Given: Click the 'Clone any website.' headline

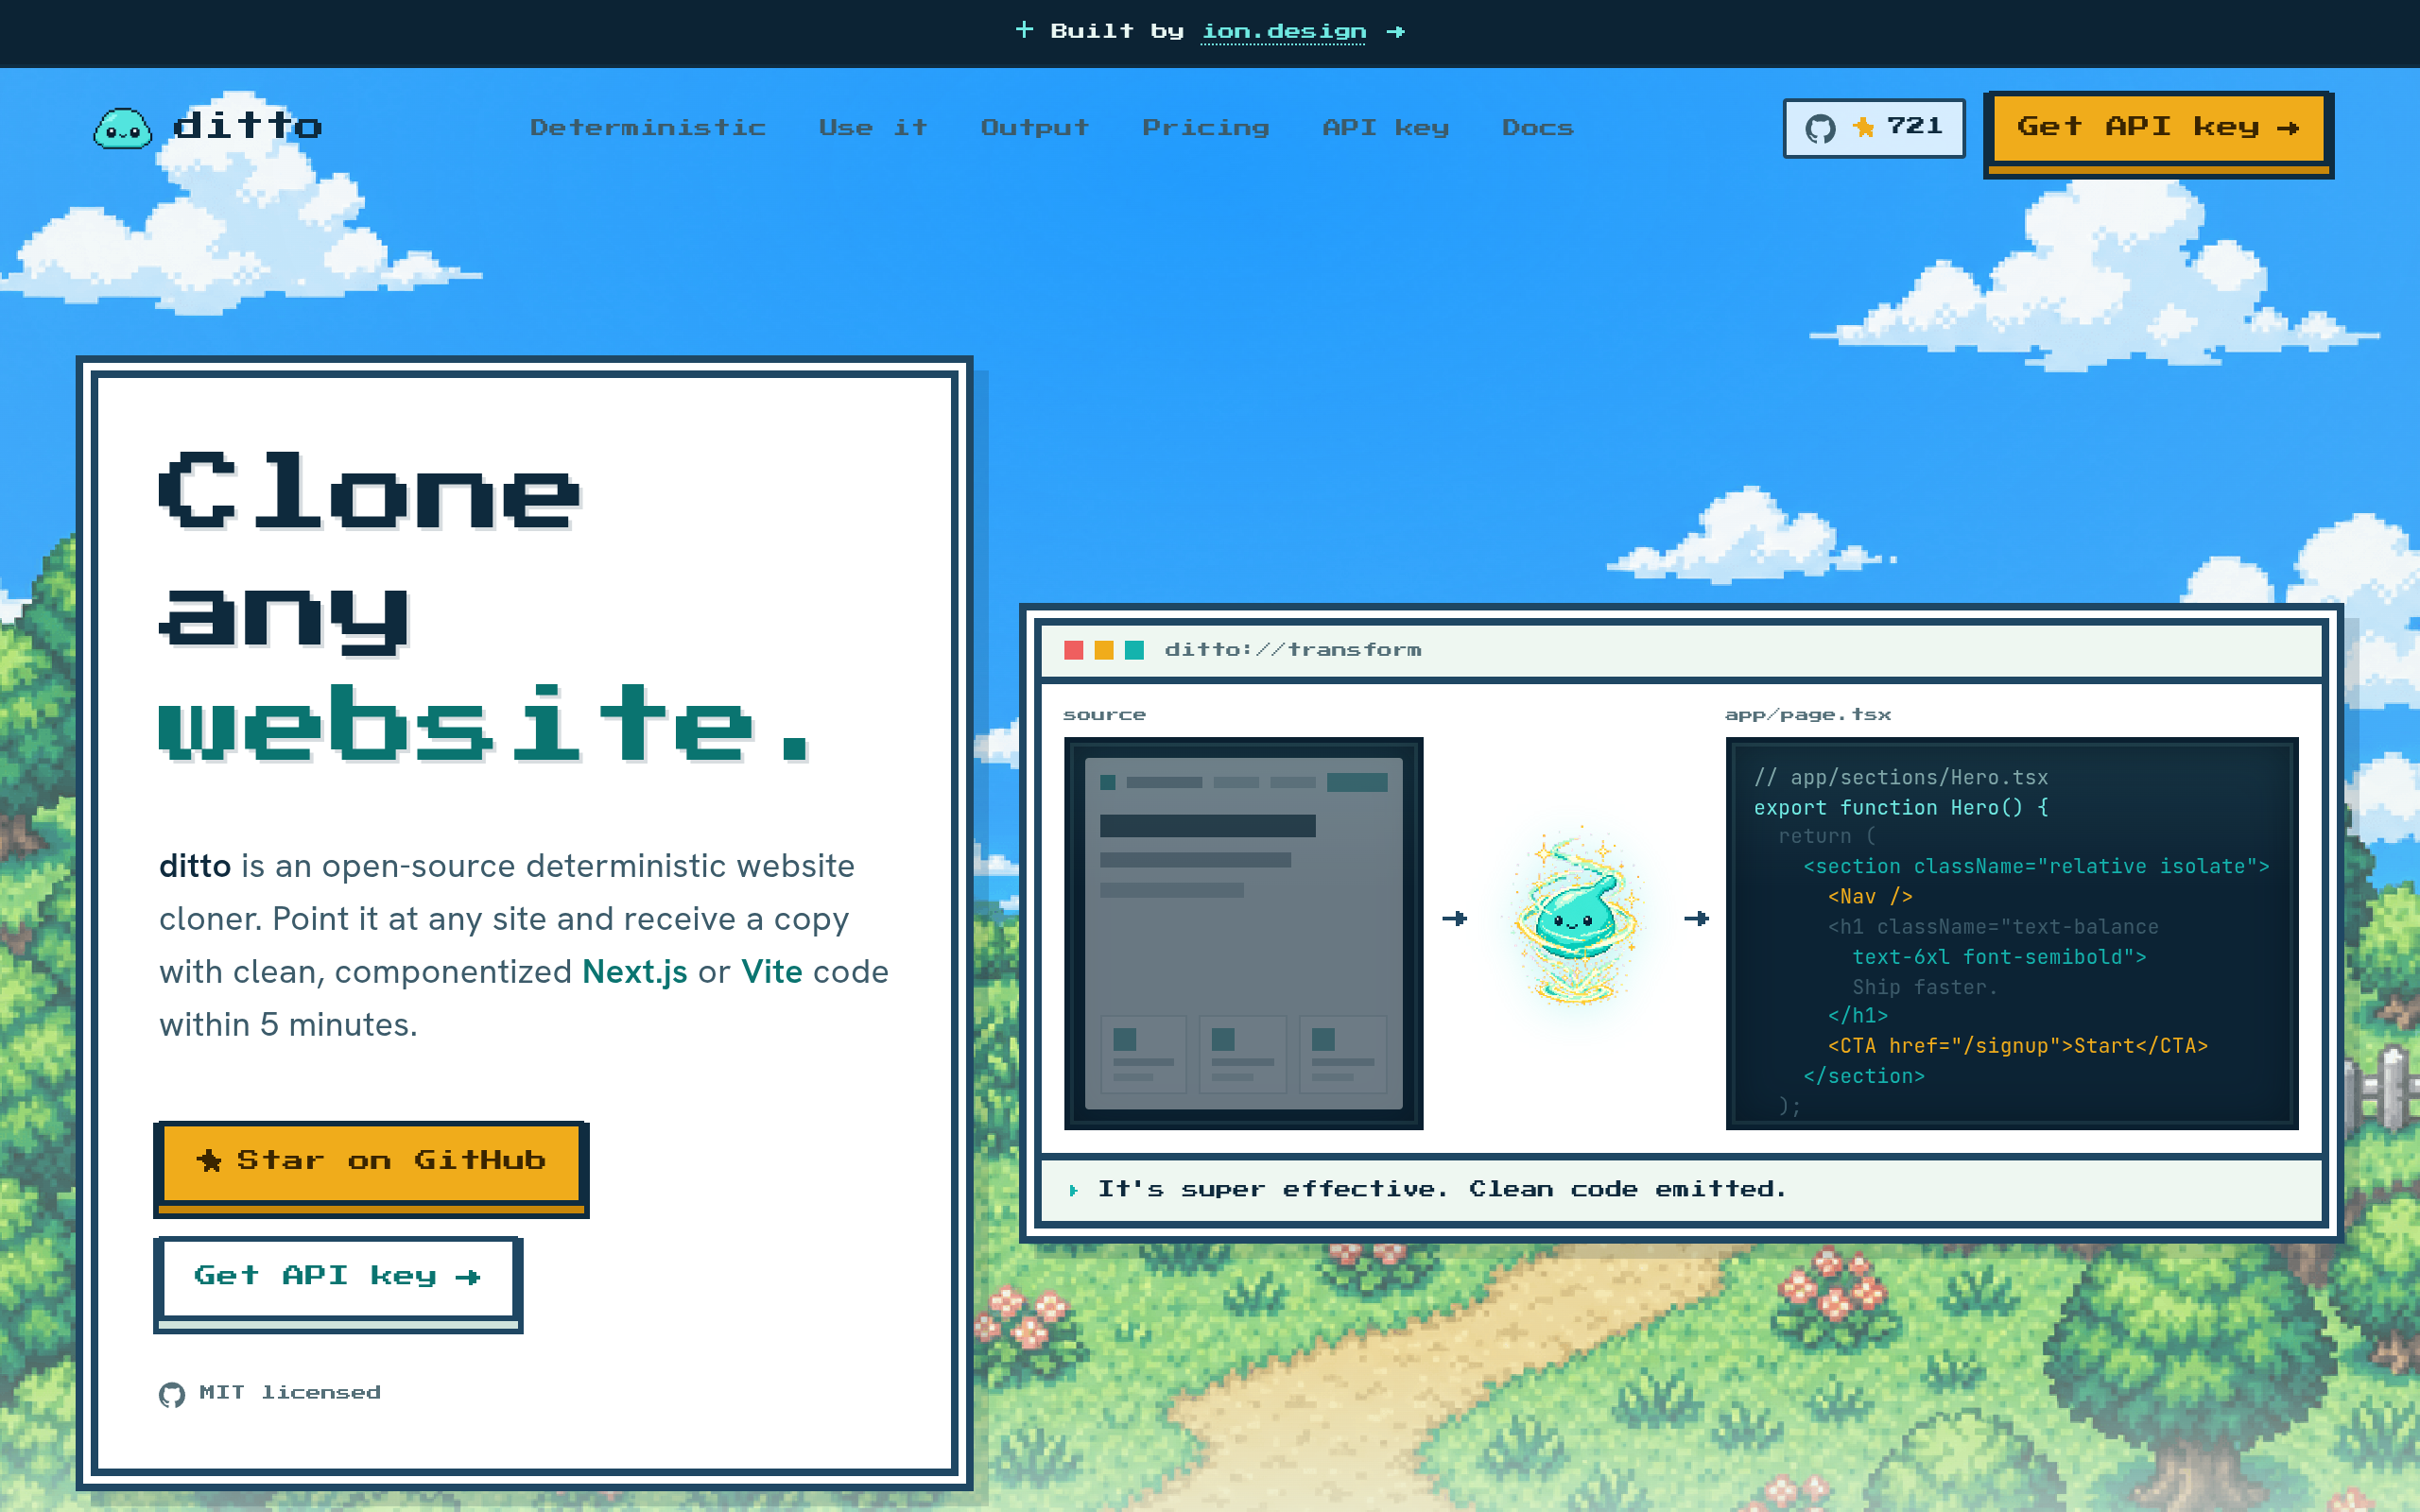Looking at the screenshot, I should coord(485,605).
